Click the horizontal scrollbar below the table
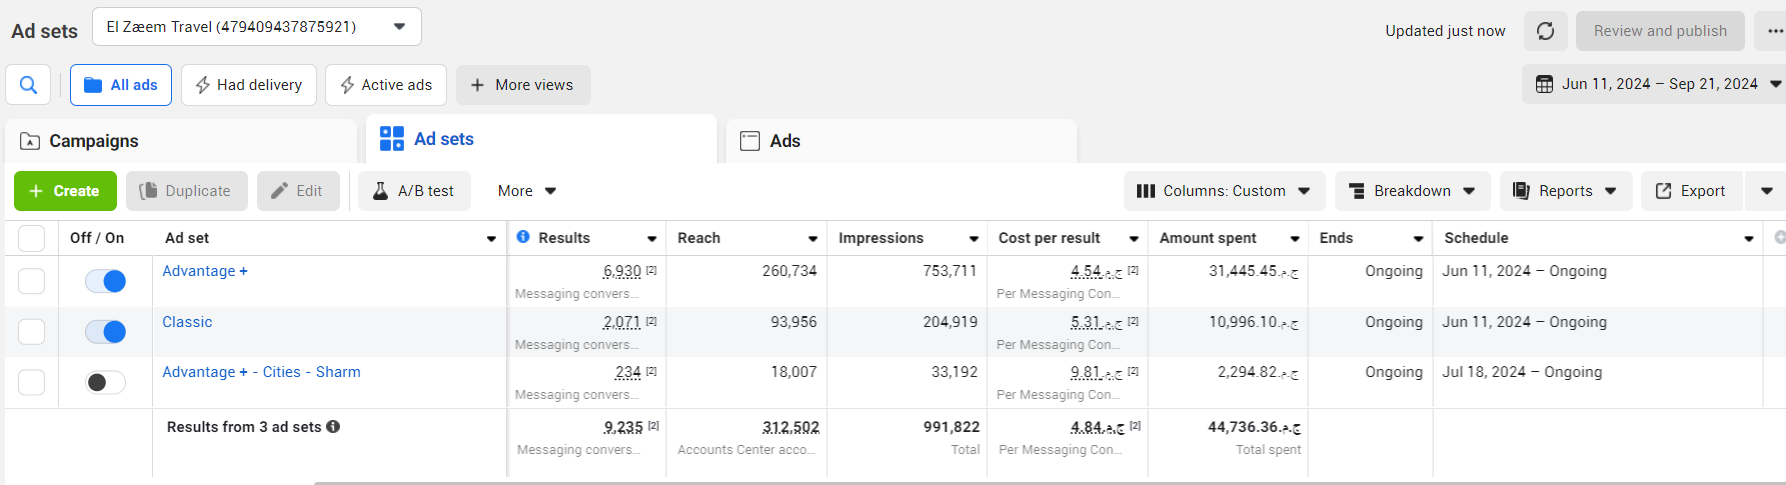This screenshot has width=1786, height=485. click(1000, 483)
